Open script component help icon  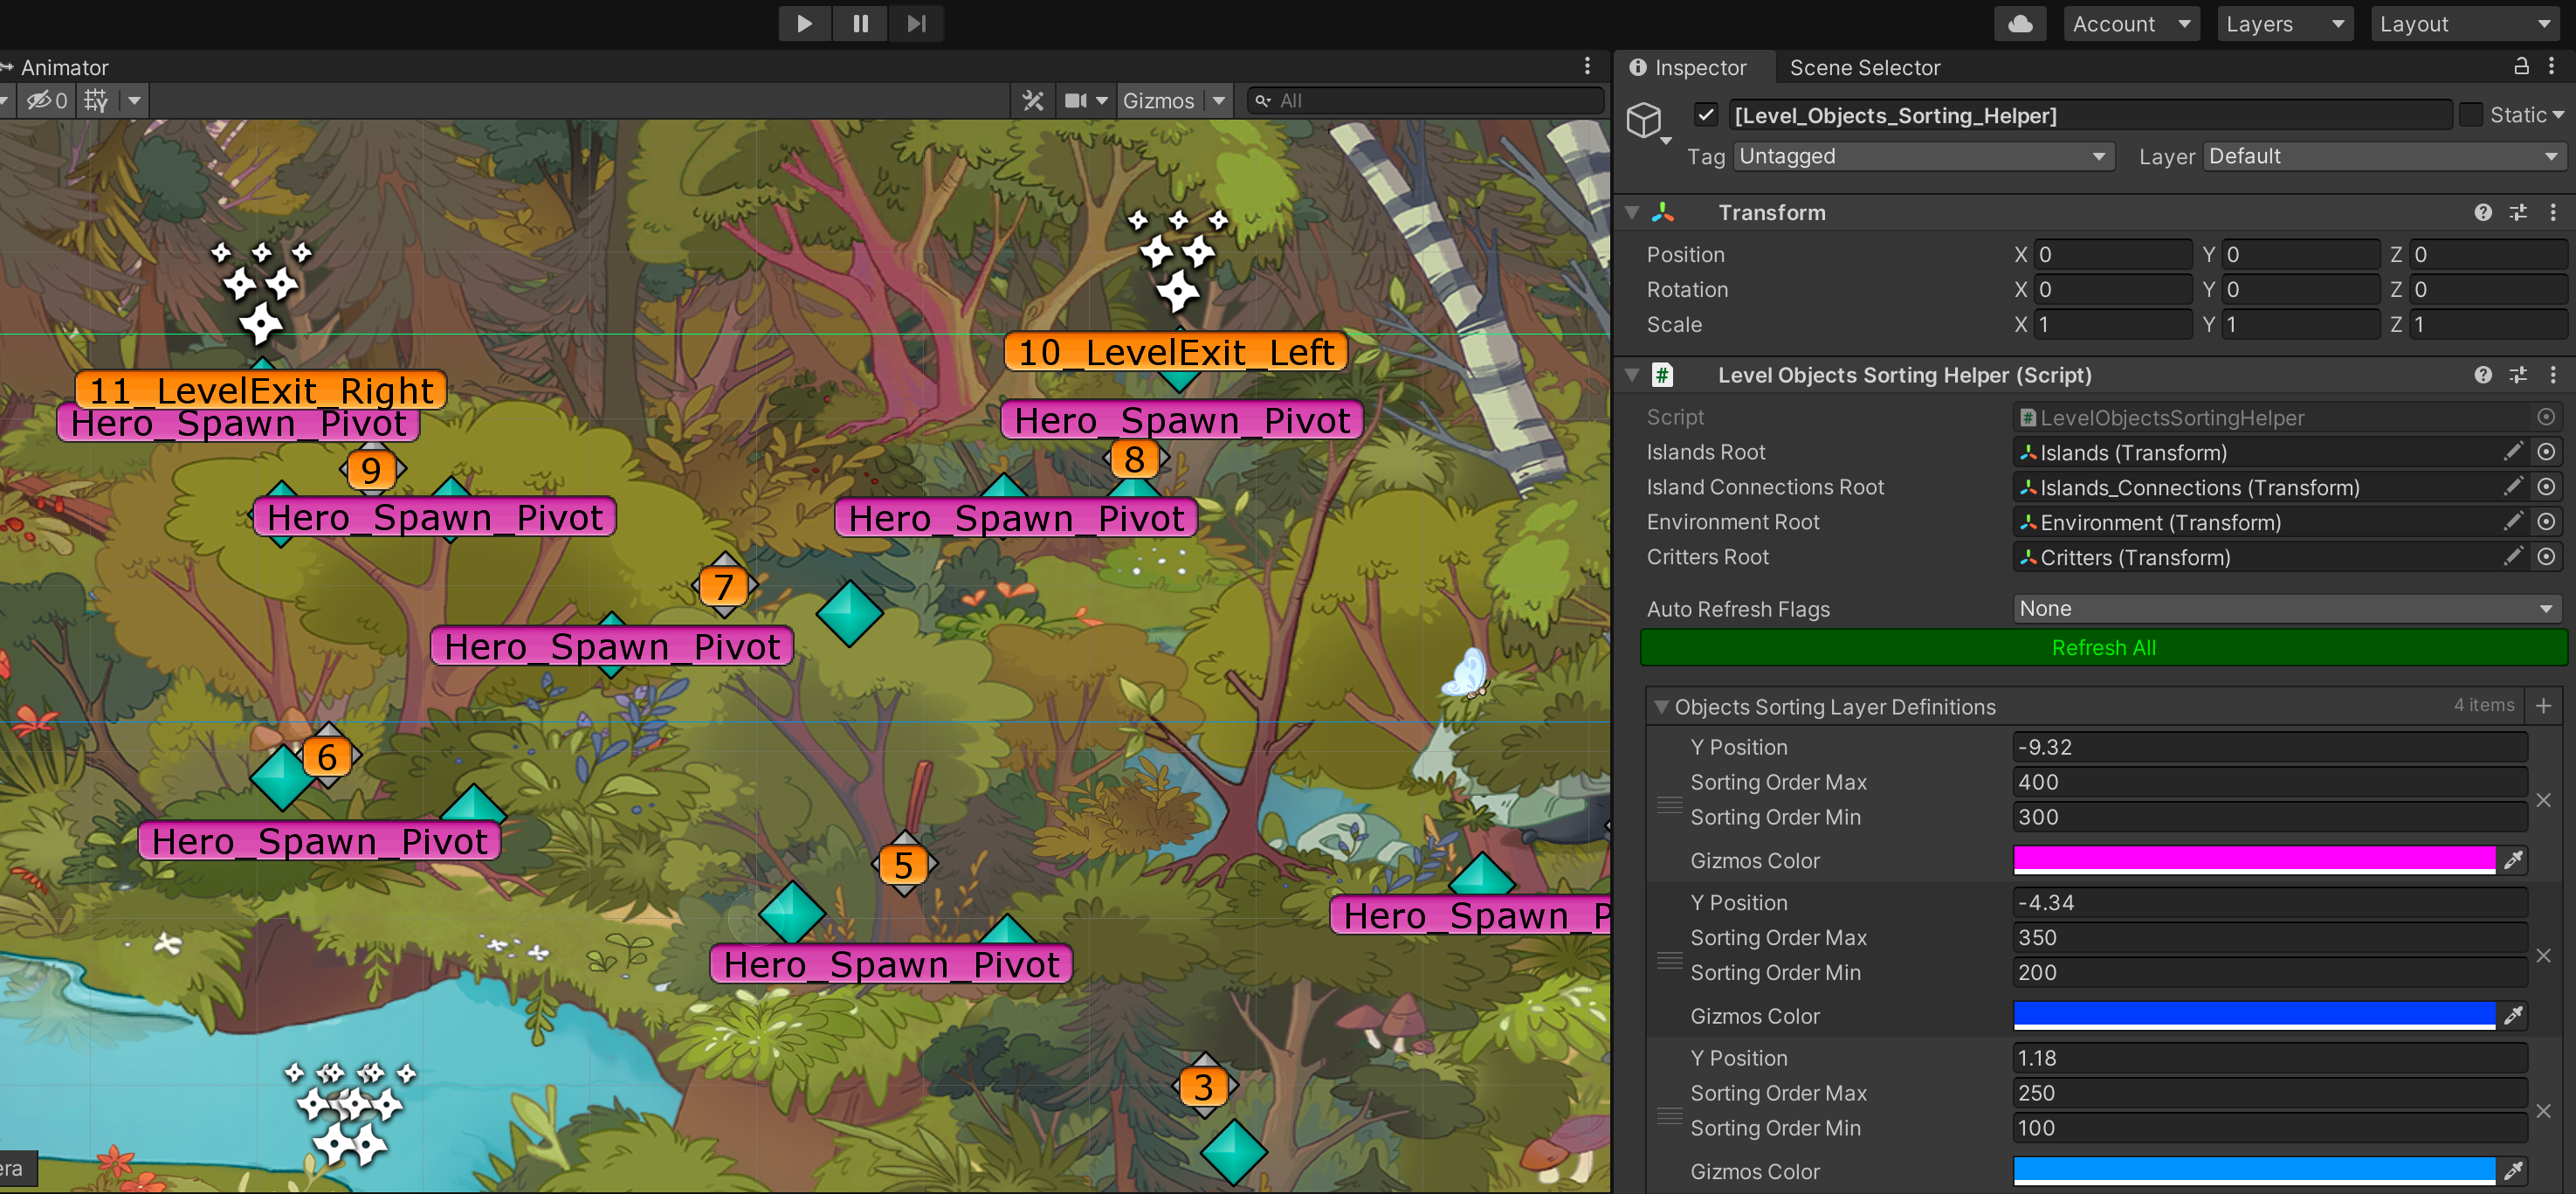tap(2483, 375)
